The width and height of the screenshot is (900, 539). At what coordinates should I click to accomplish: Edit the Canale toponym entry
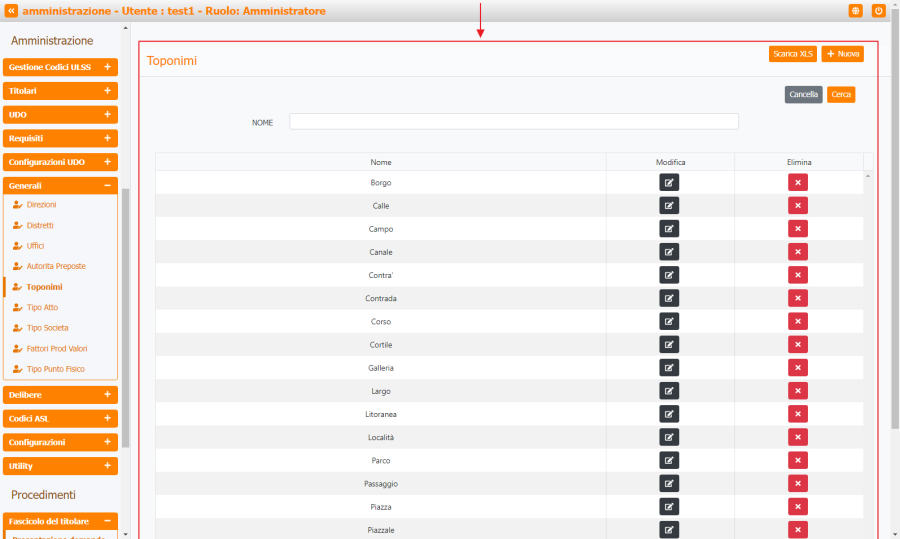point(669,252)
